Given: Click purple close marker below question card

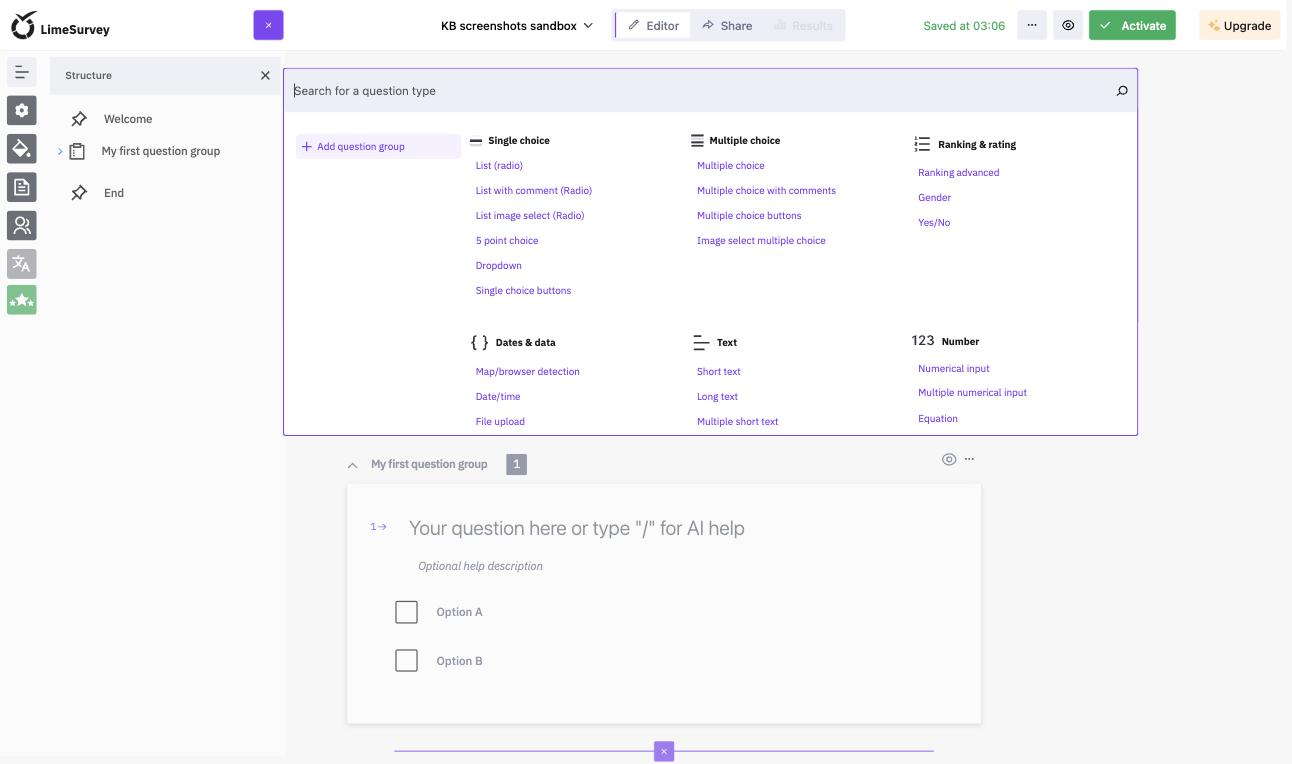Looking at the screenshot, I should click(664, 751).
